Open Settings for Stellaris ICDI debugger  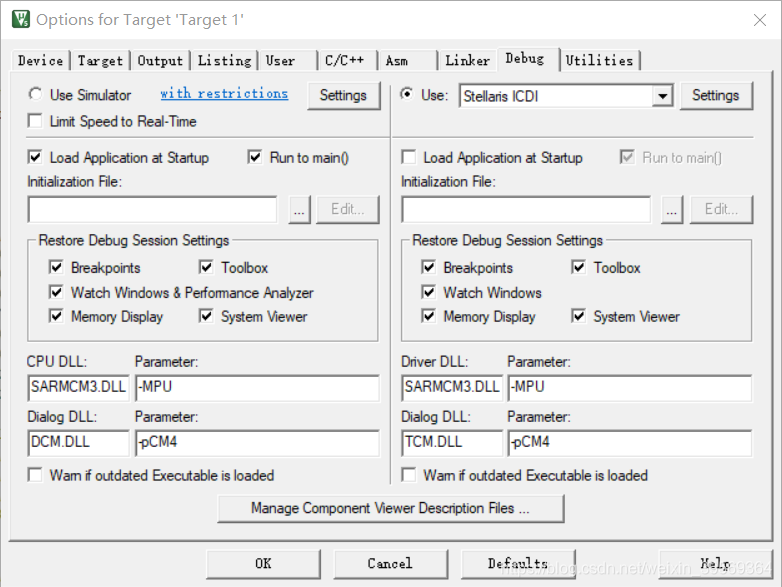click(x=715, y=96)
